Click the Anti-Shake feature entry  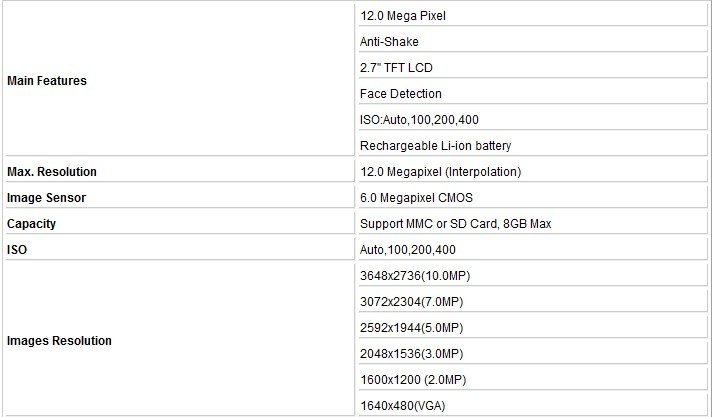click(389, 42)
